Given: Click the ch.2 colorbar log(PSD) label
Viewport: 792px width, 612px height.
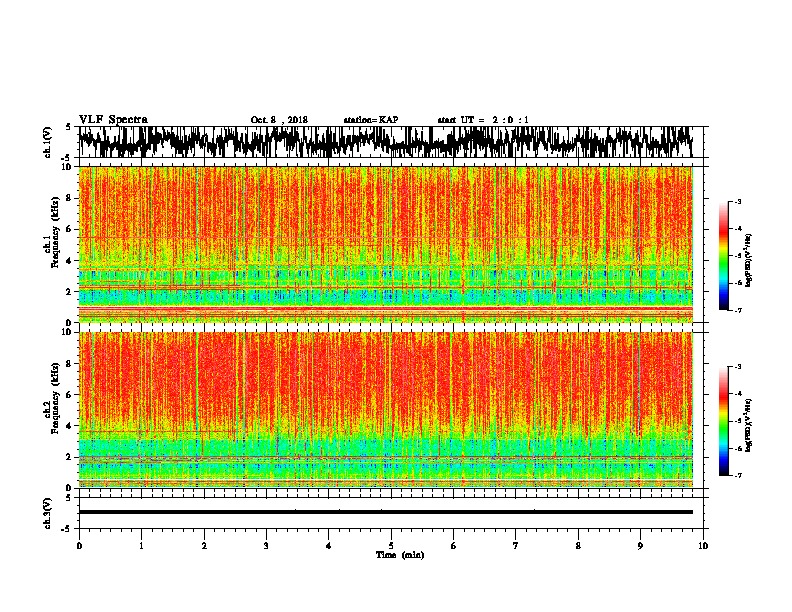Looking at the screenshot, I should pos(748,425).
